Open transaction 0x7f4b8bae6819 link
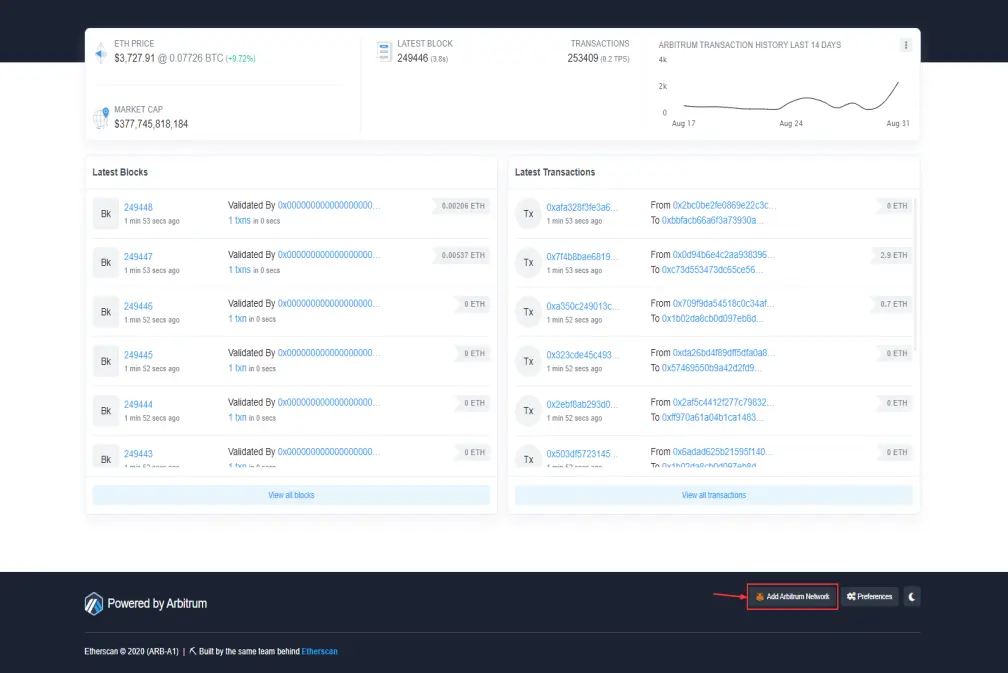Image resolution: width=1008 pixels, height=673 pixels. [x=582, y=256]
